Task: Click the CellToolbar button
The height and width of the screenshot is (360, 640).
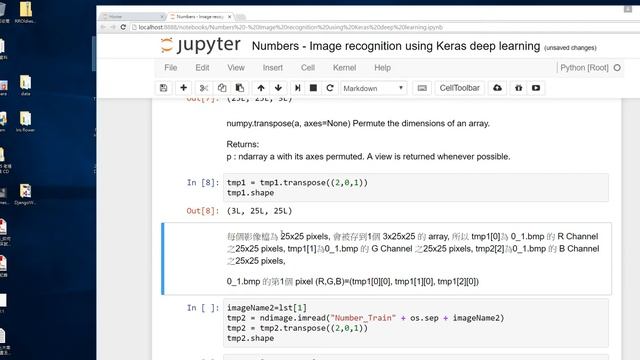Action: [460, 88]
